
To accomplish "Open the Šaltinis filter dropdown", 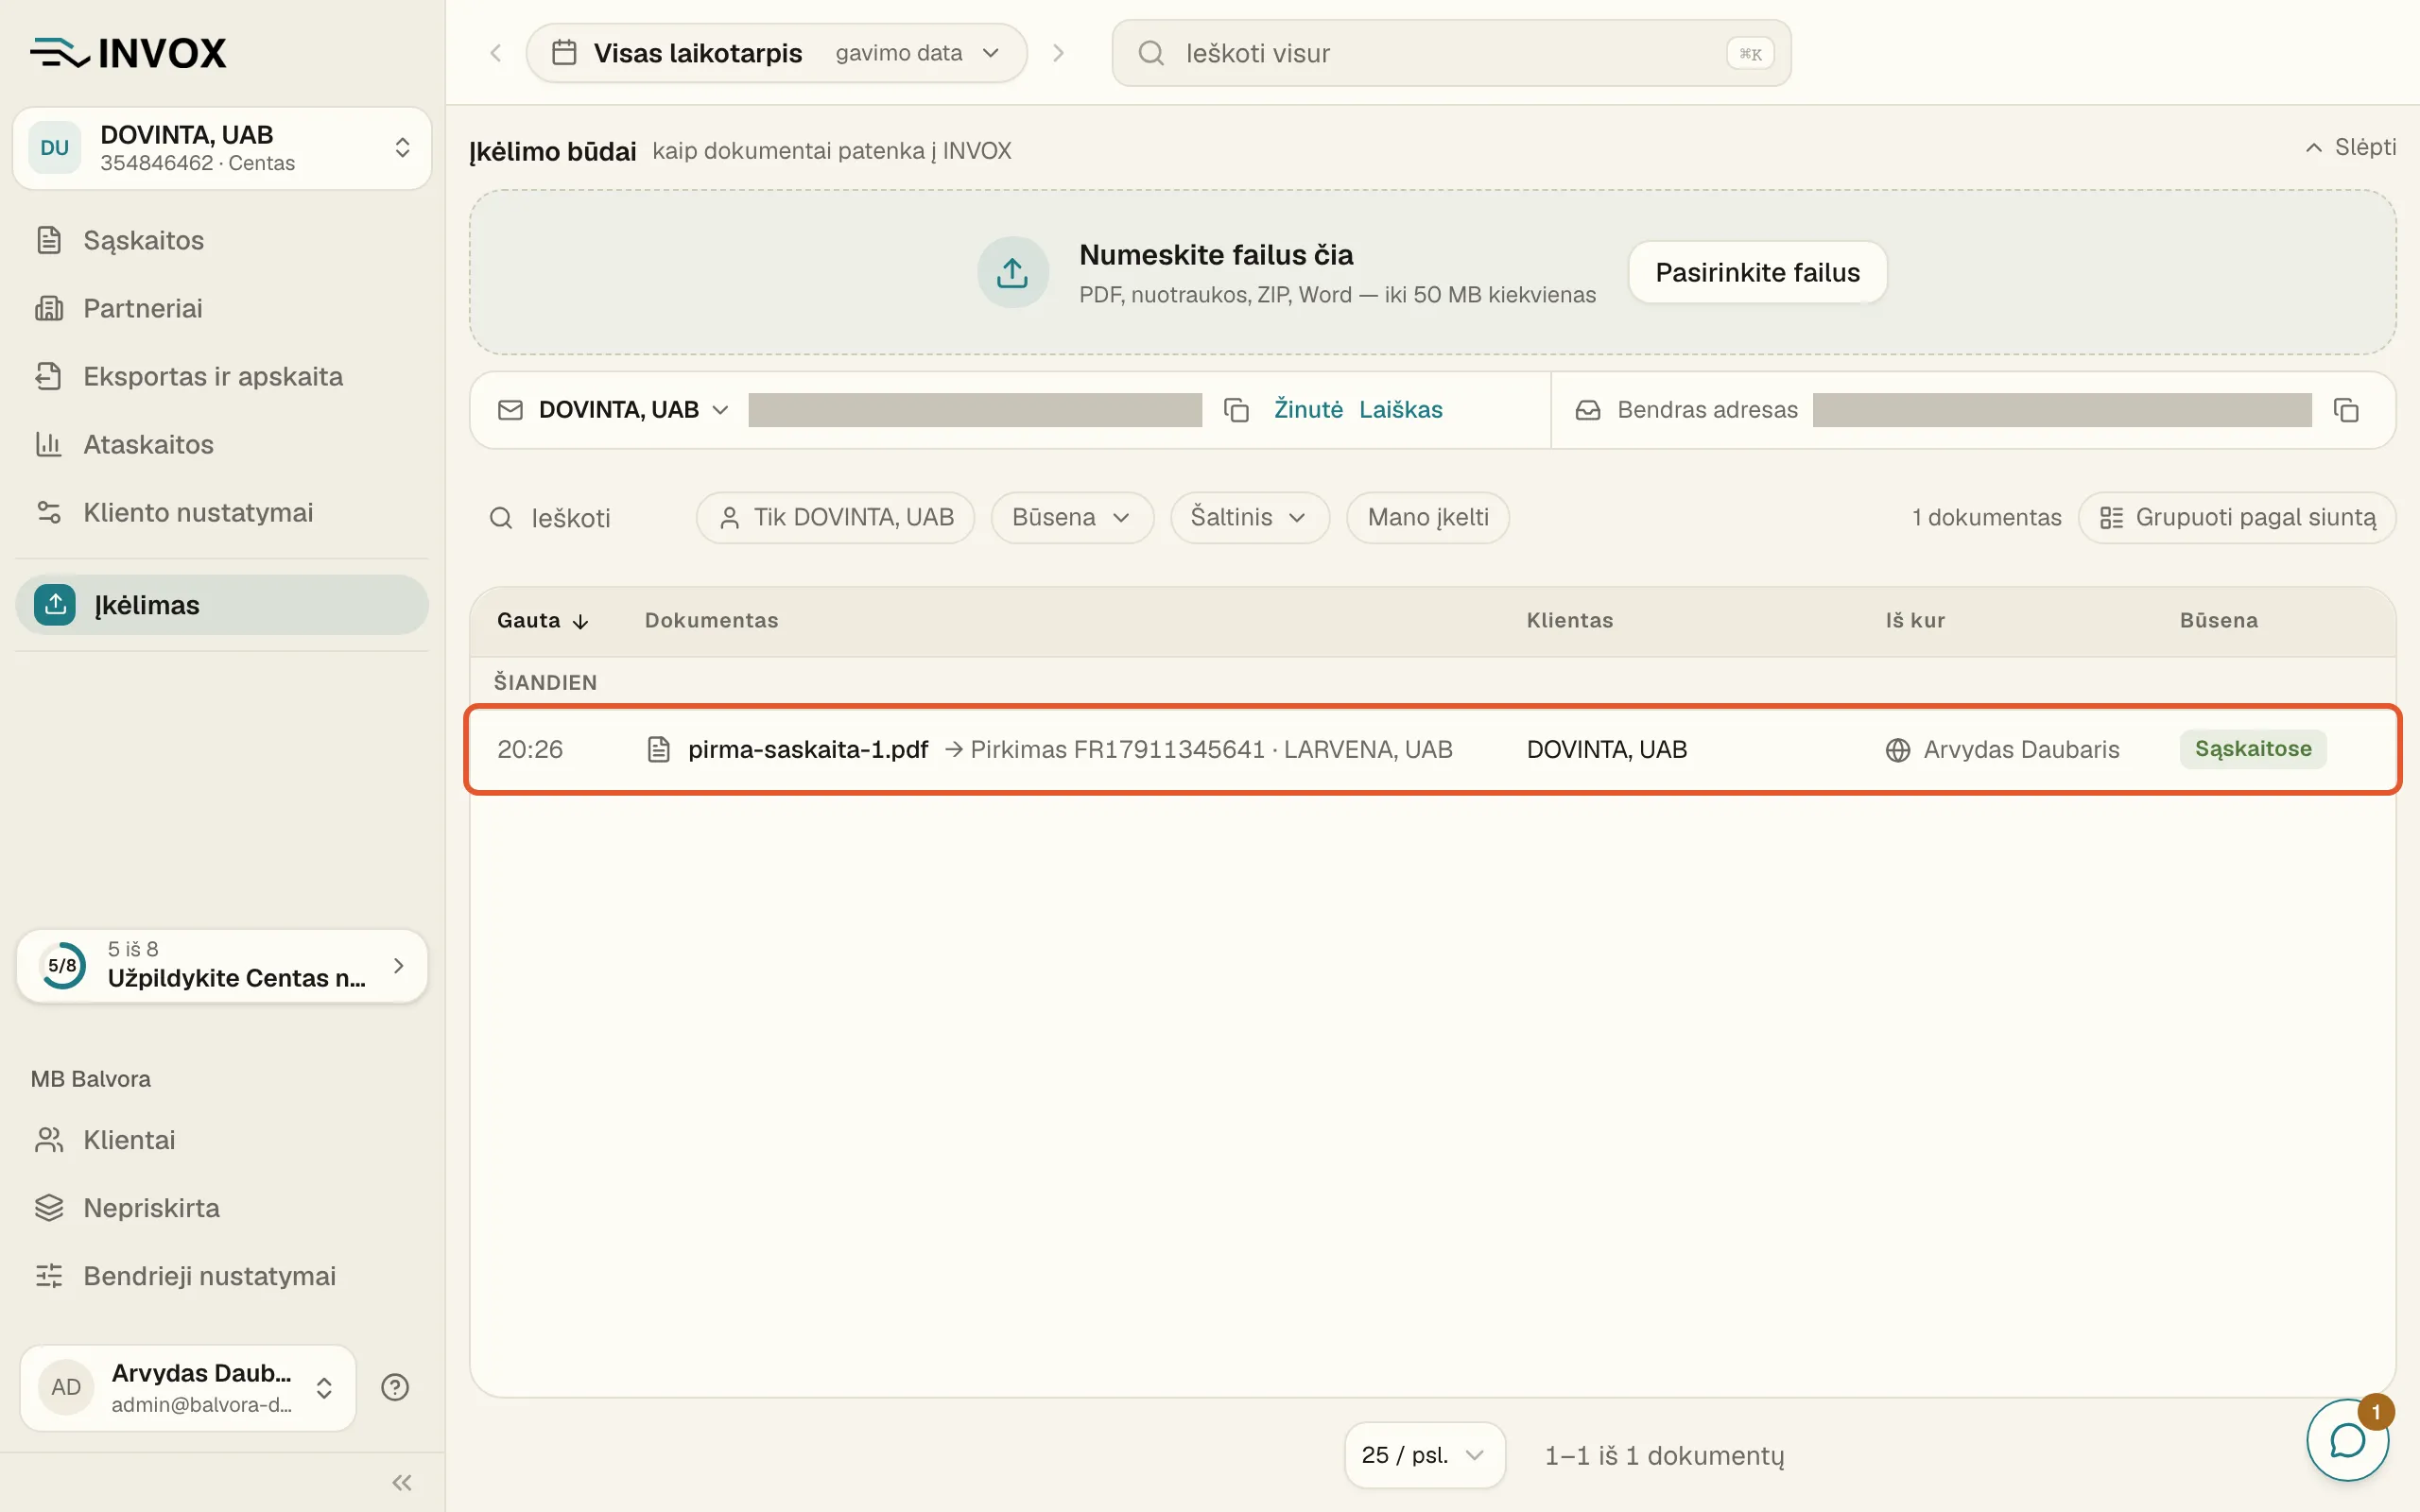I will coord(1249,517).
